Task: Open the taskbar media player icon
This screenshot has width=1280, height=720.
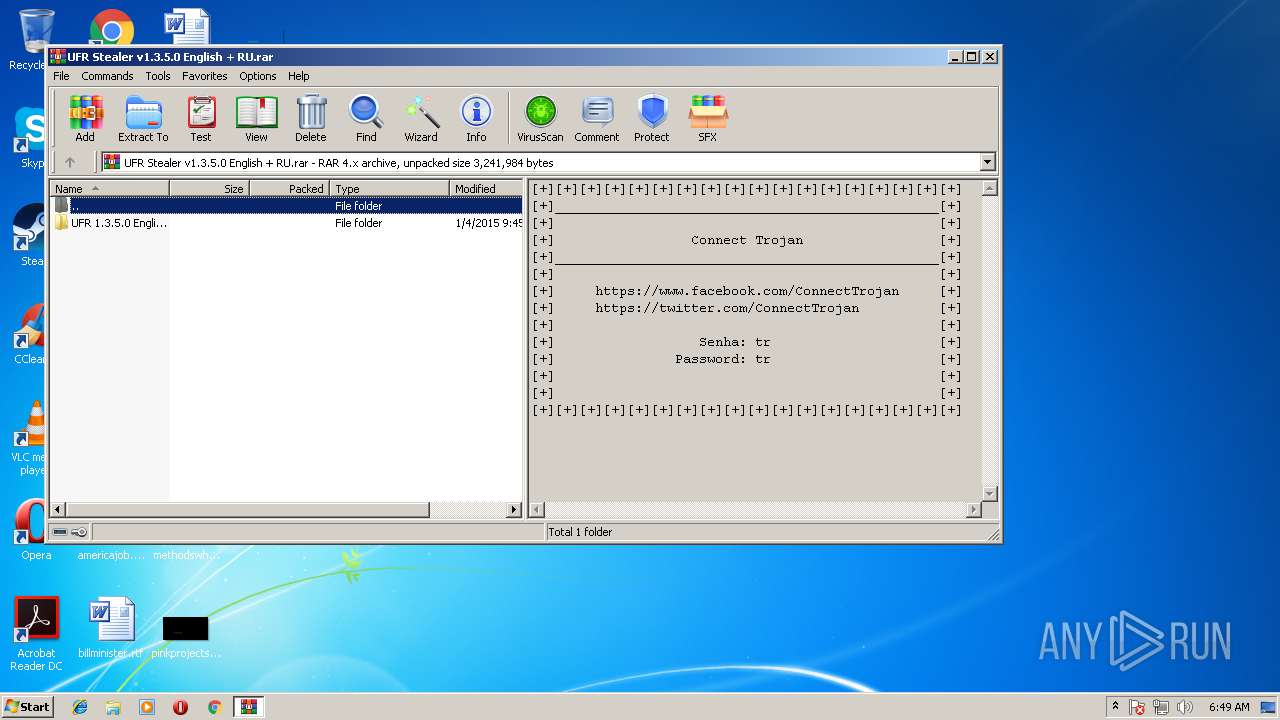Action: click(x=147, y=707)
